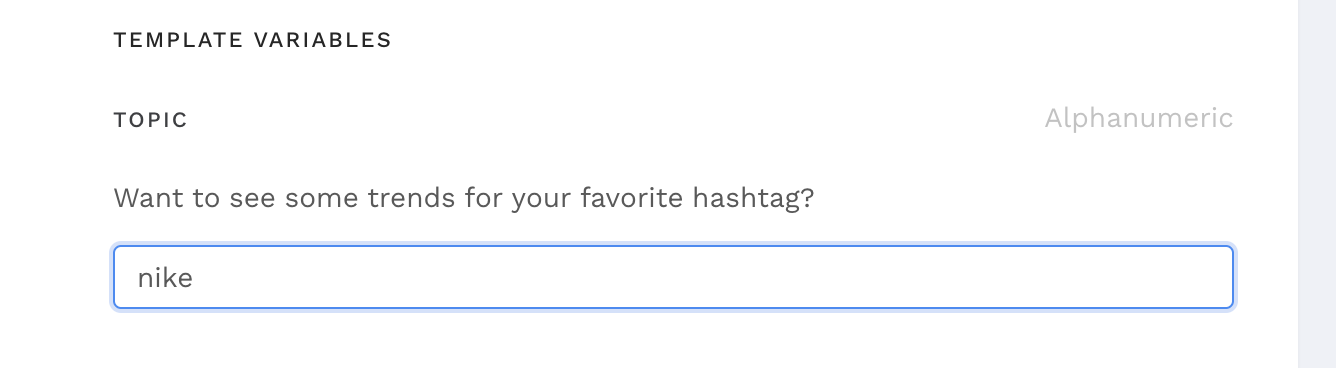Screen dimensions: 1336x368
Task: Click the blank area below the nike field
Action: tap(673, 340)
